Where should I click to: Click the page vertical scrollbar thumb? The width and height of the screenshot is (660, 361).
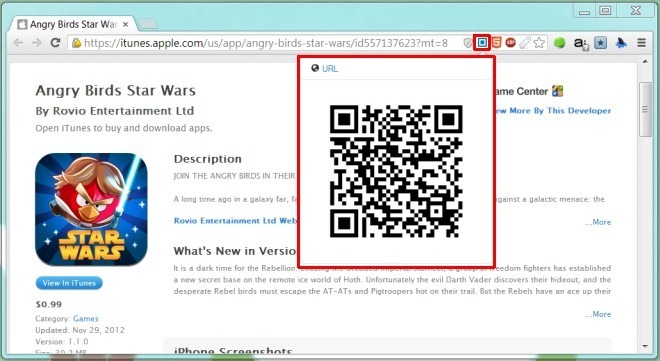point(644,109)
